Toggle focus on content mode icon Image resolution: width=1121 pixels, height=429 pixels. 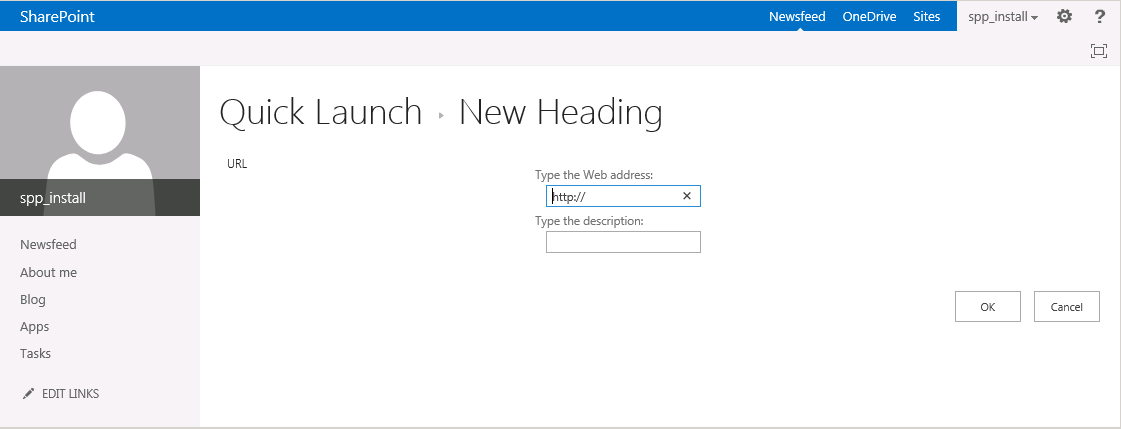pos(1099,51)
